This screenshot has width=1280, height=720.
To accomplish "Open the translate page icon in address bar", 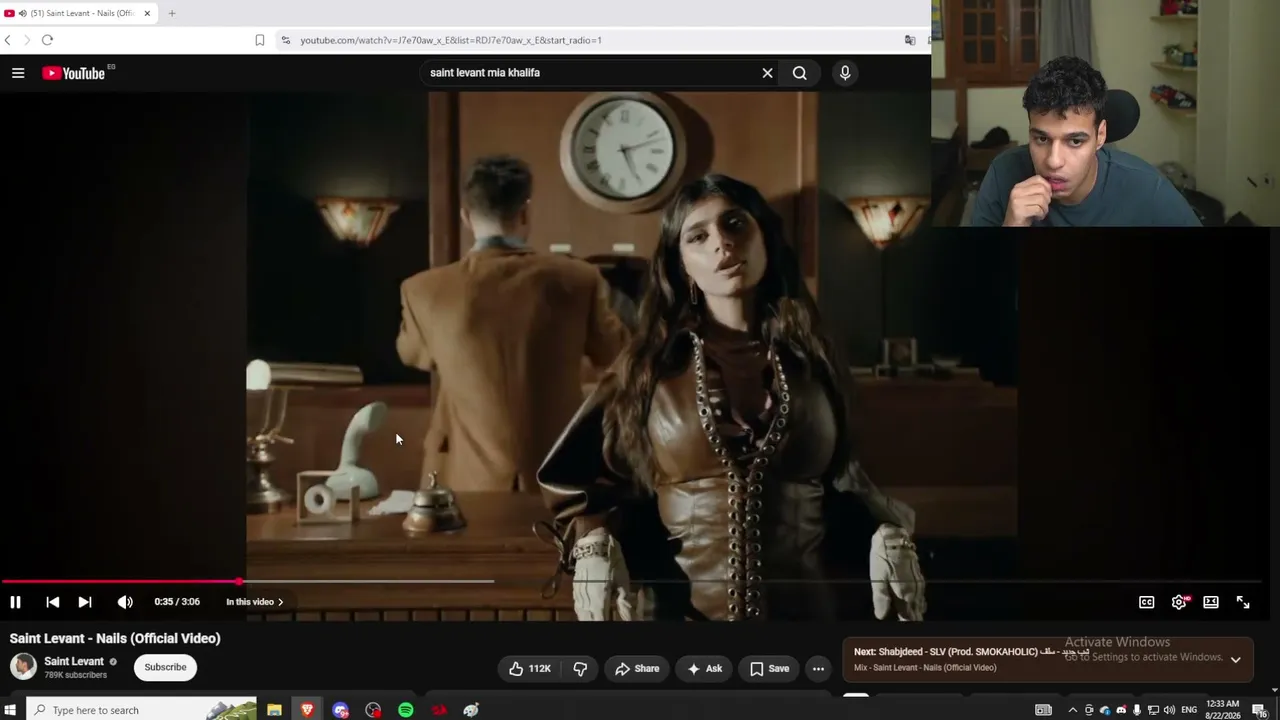I will click(910, 40).
